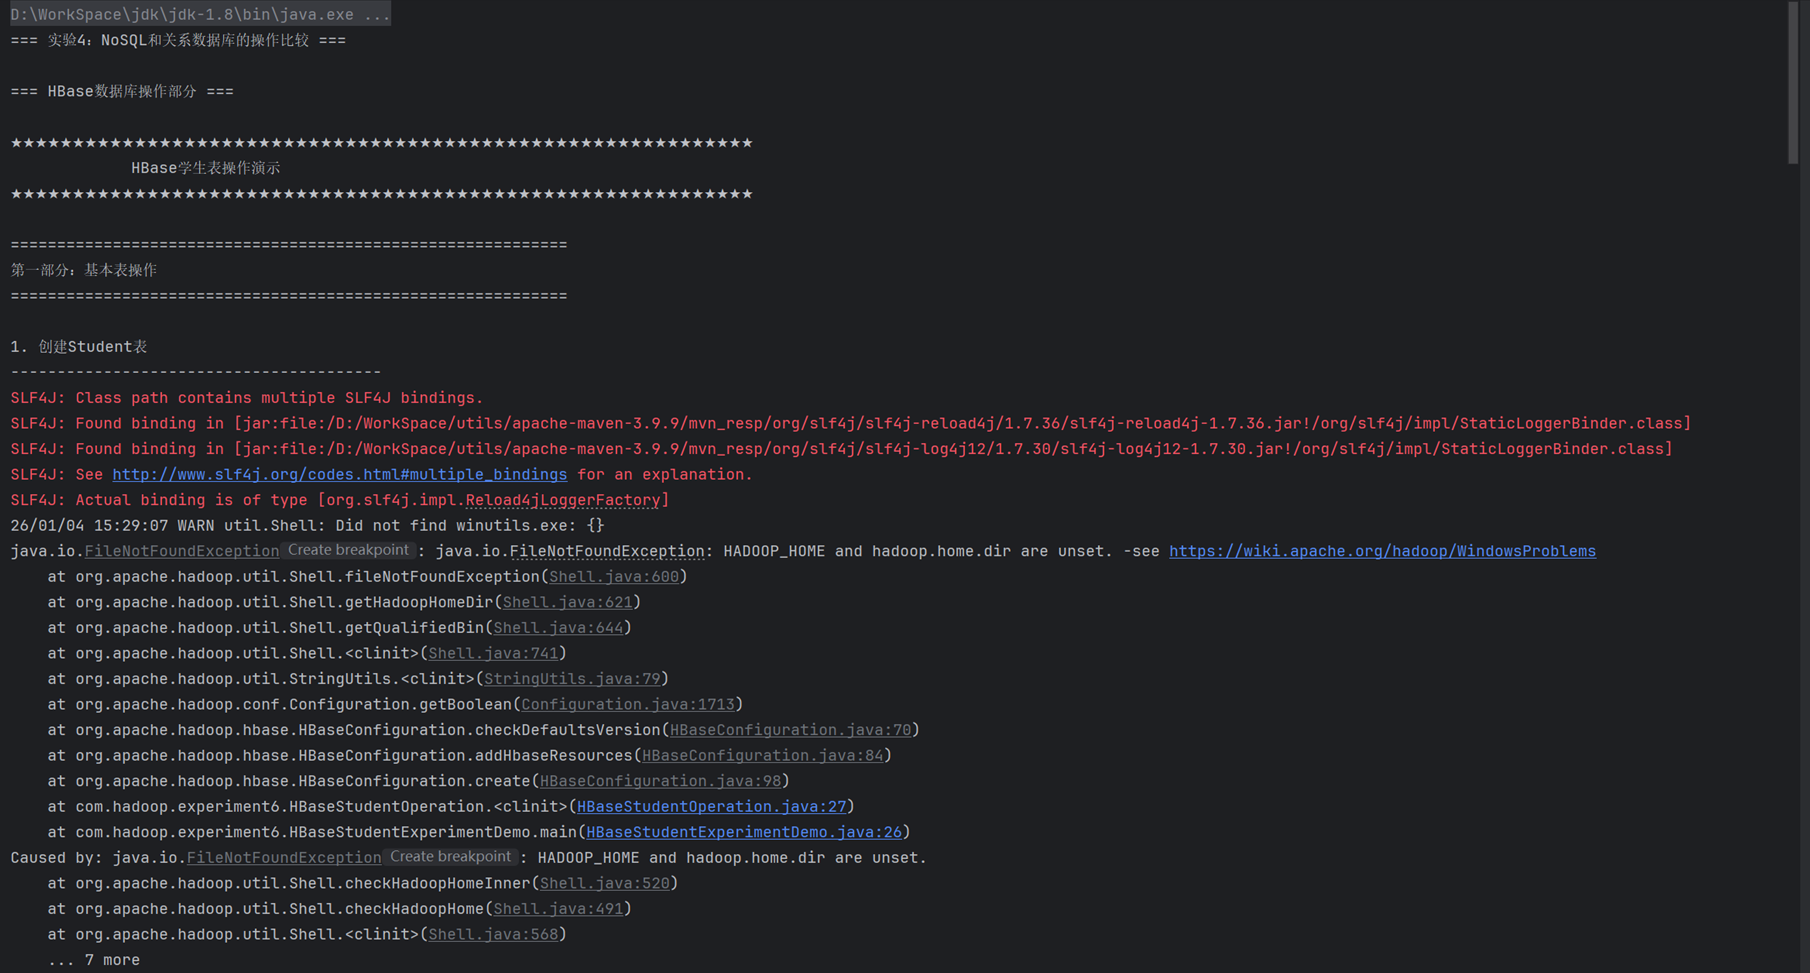Click 'SLF4J: Actual binding is of type' text
Image resolution: width=1810 pixels, height=973 pixels.
[159, 500]
